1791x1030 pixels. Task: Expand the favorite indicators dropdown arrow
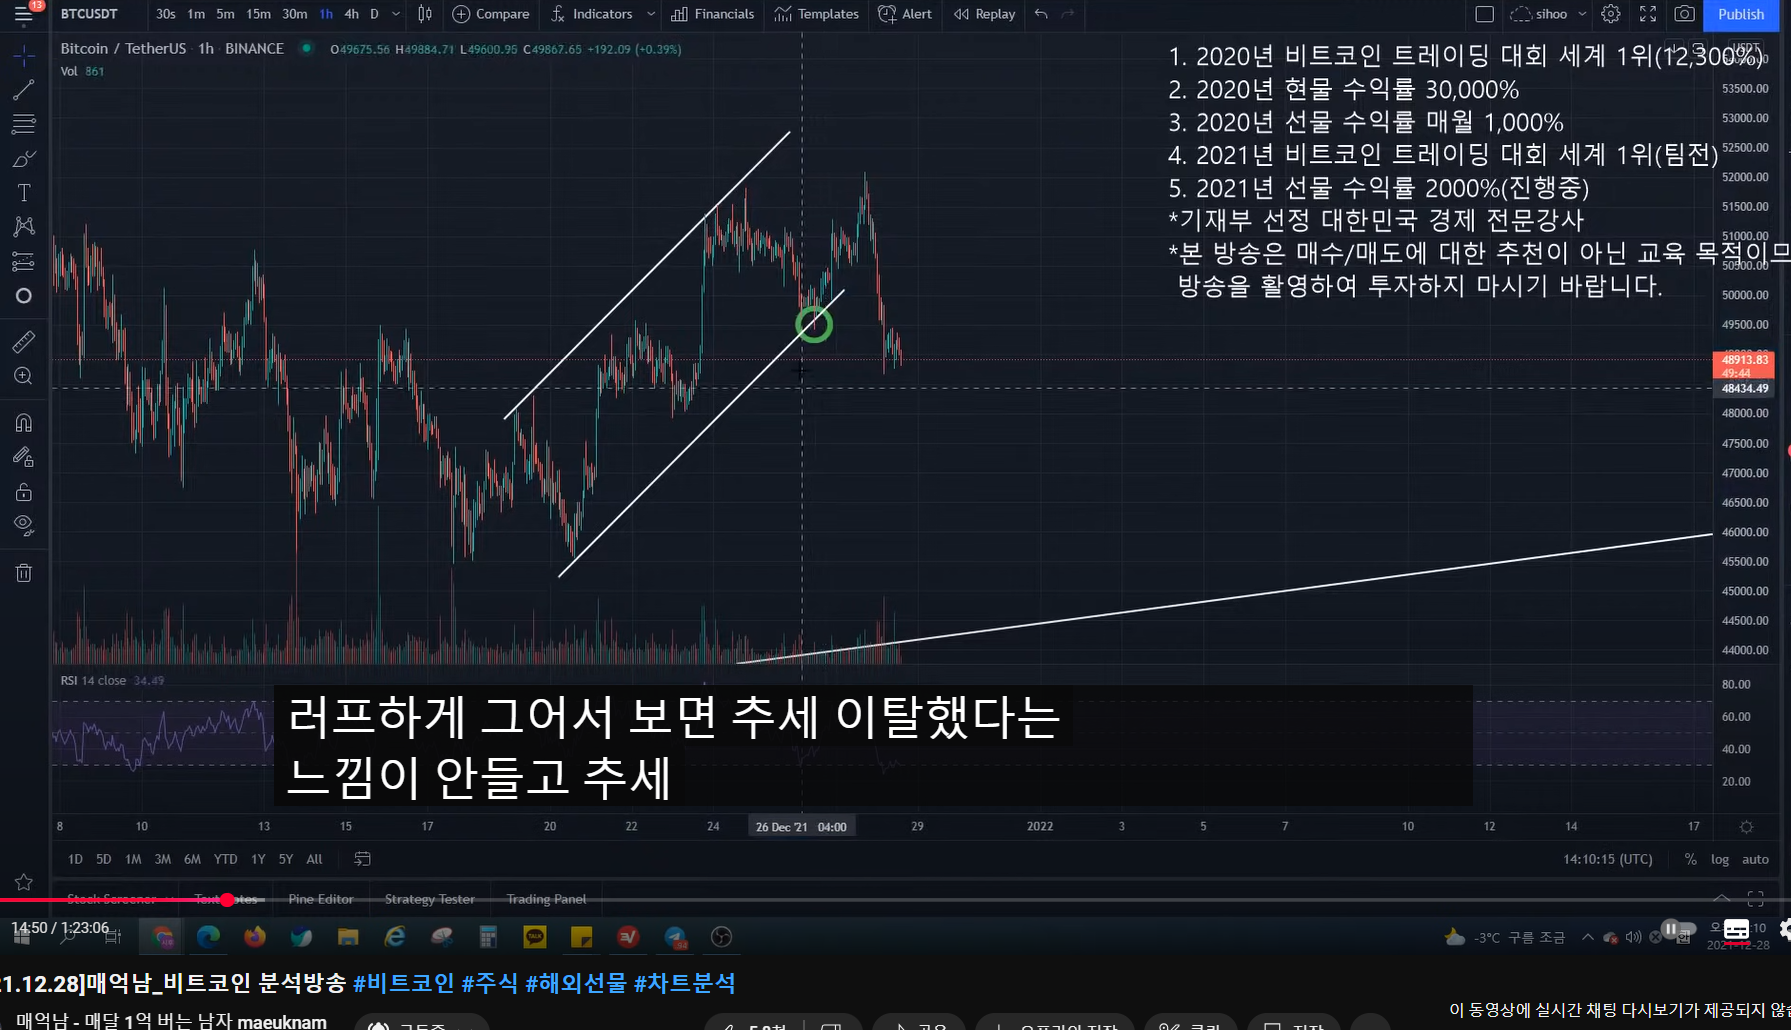pos(651,14)
